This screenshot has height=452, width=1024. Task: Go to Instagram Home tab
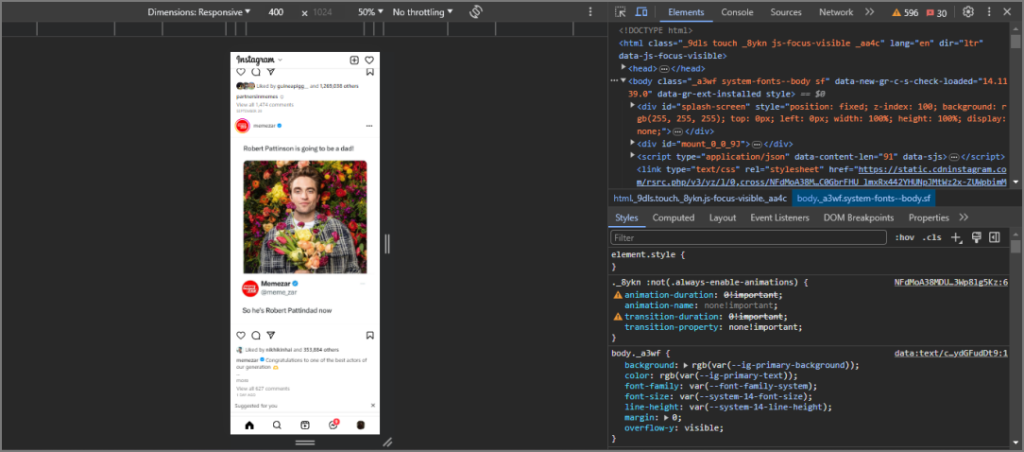coord(249,425)
